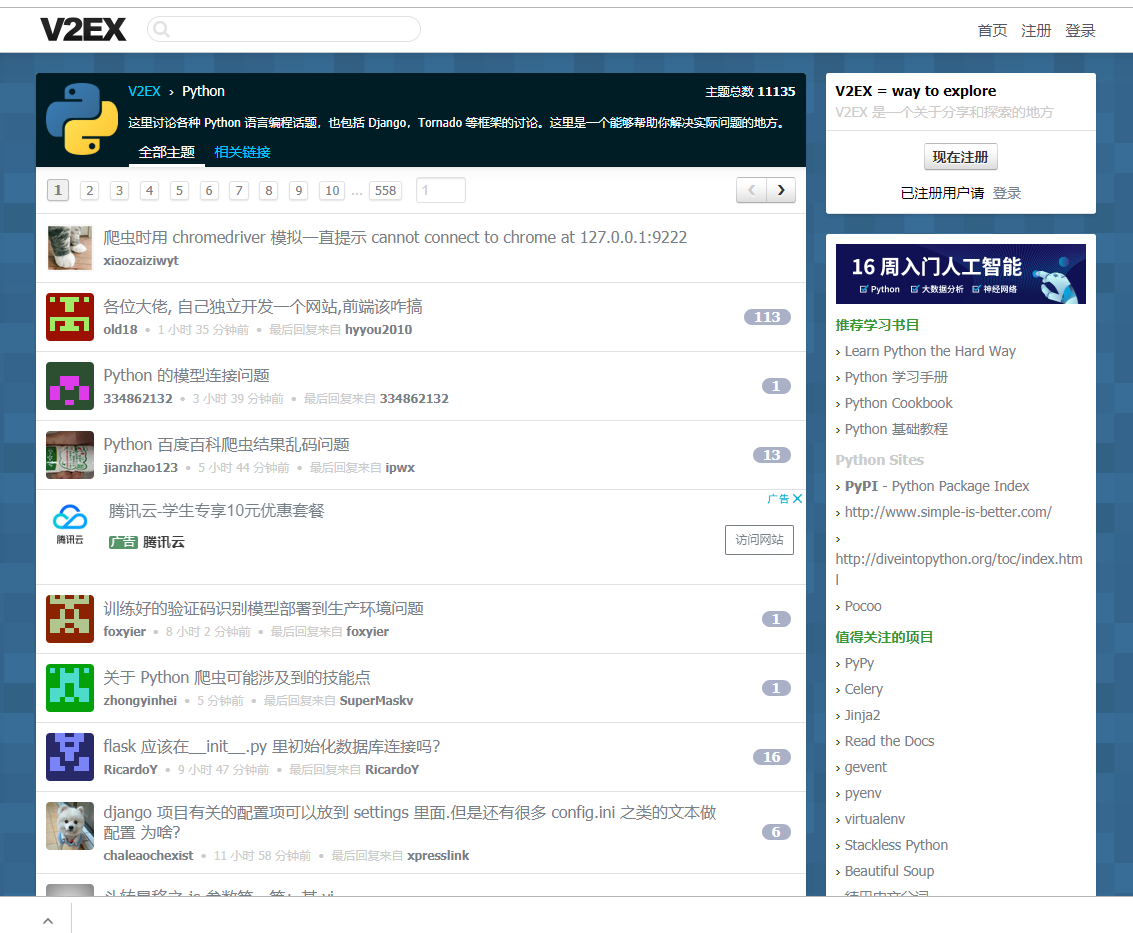Open the Beautiful Soup link

[x=889, y=872]
